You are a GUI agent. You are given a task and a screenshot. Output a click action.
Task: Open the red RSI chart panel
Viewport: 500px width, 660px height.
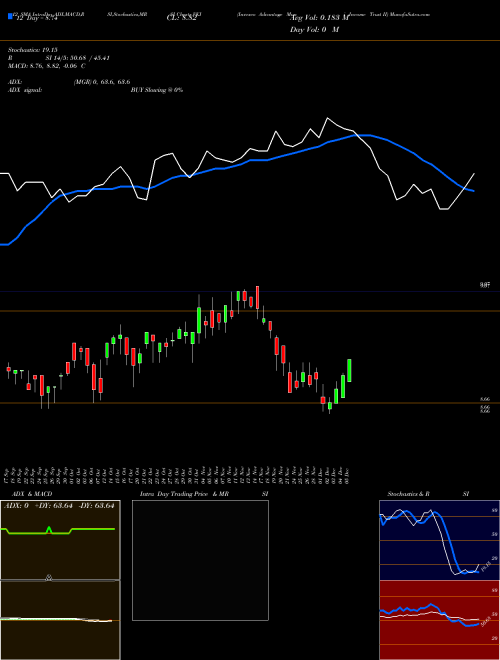[439, 620]
